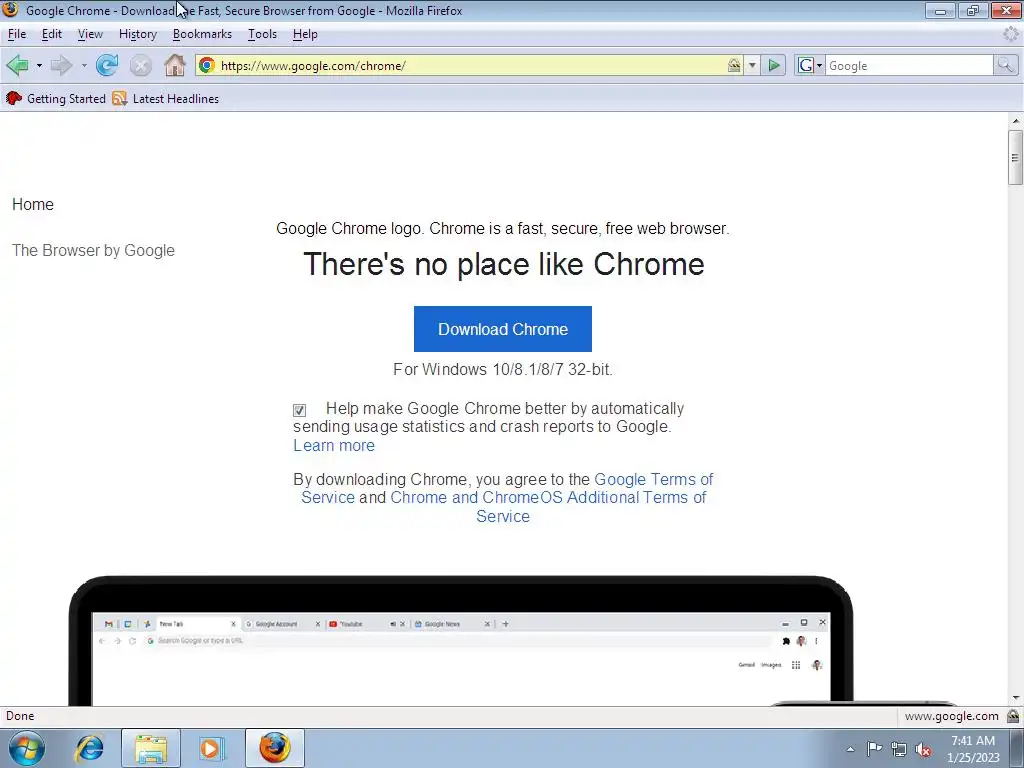This screenshot has width=1024, height=768.
Task: Click the Stop loading button
Action: [140, 65]
